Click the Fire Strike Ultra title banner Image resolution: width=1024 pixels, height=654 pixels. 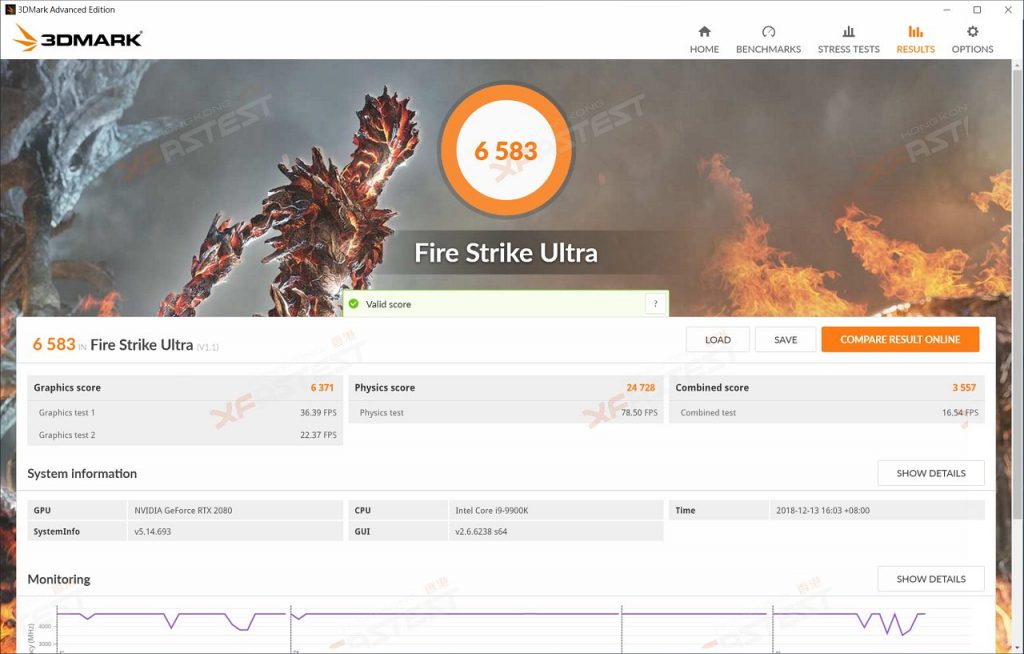click(x=506, y=253)
